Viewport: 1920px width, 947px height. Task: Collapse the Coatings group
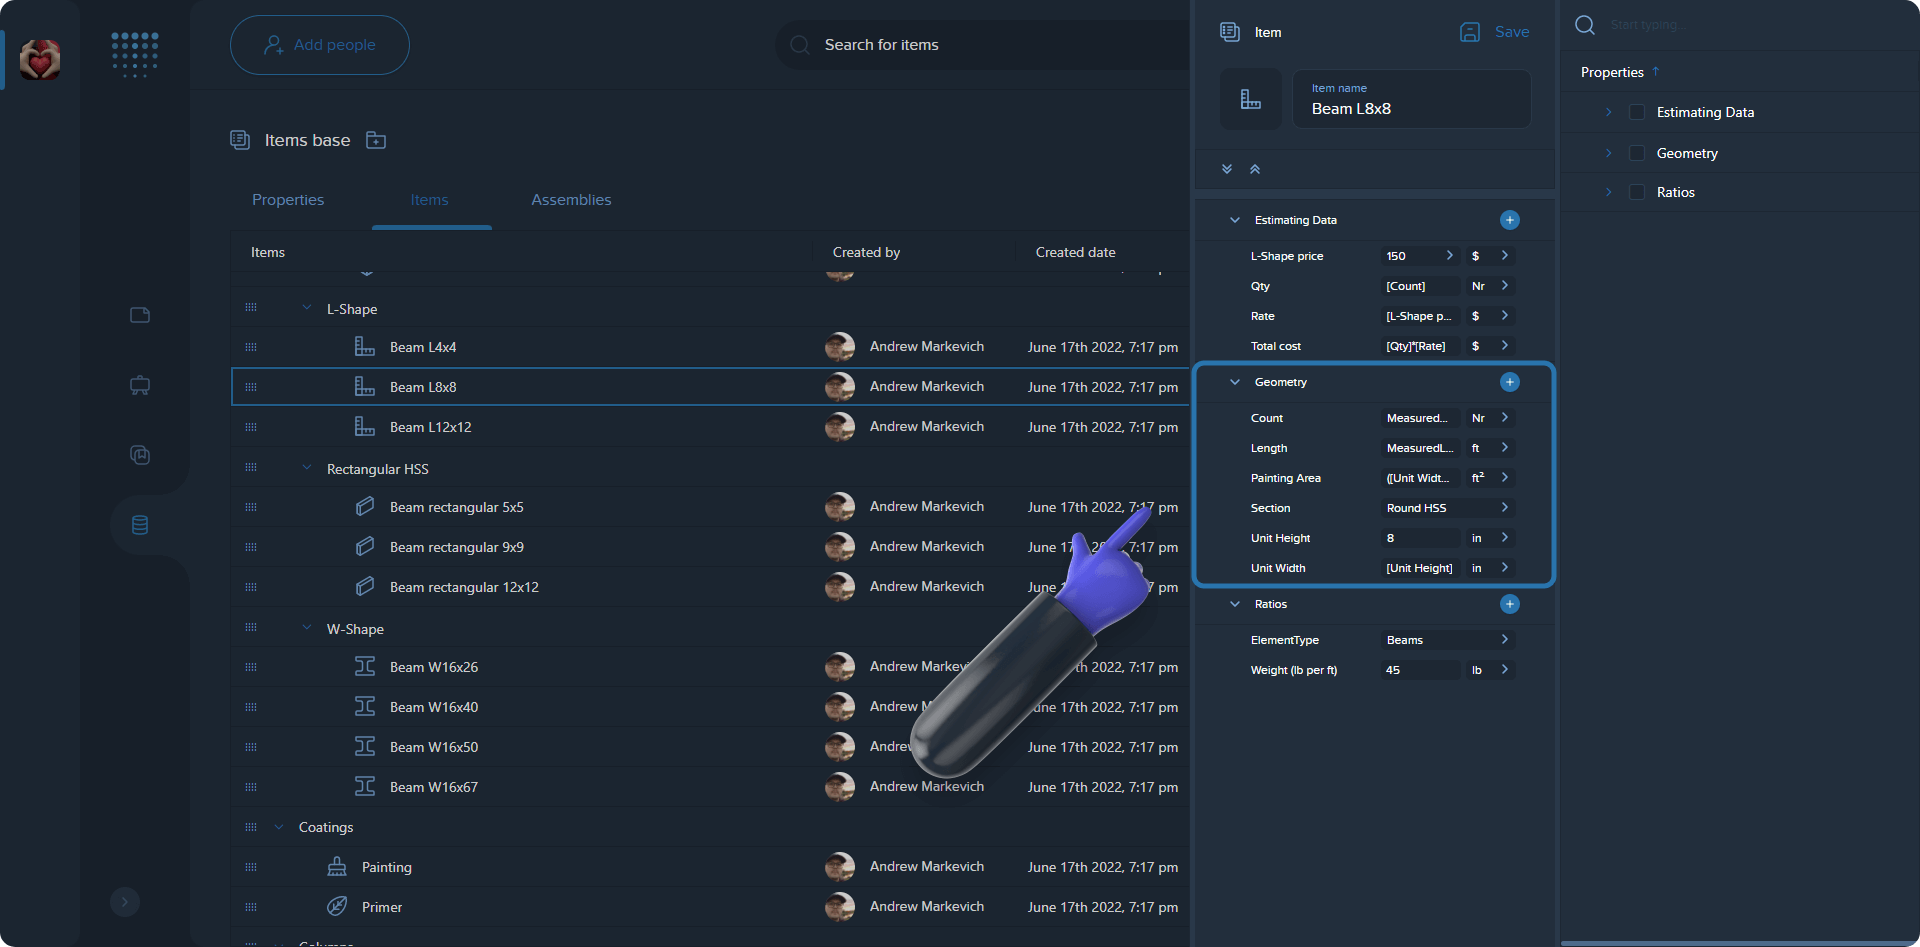[x=279, y=826]
